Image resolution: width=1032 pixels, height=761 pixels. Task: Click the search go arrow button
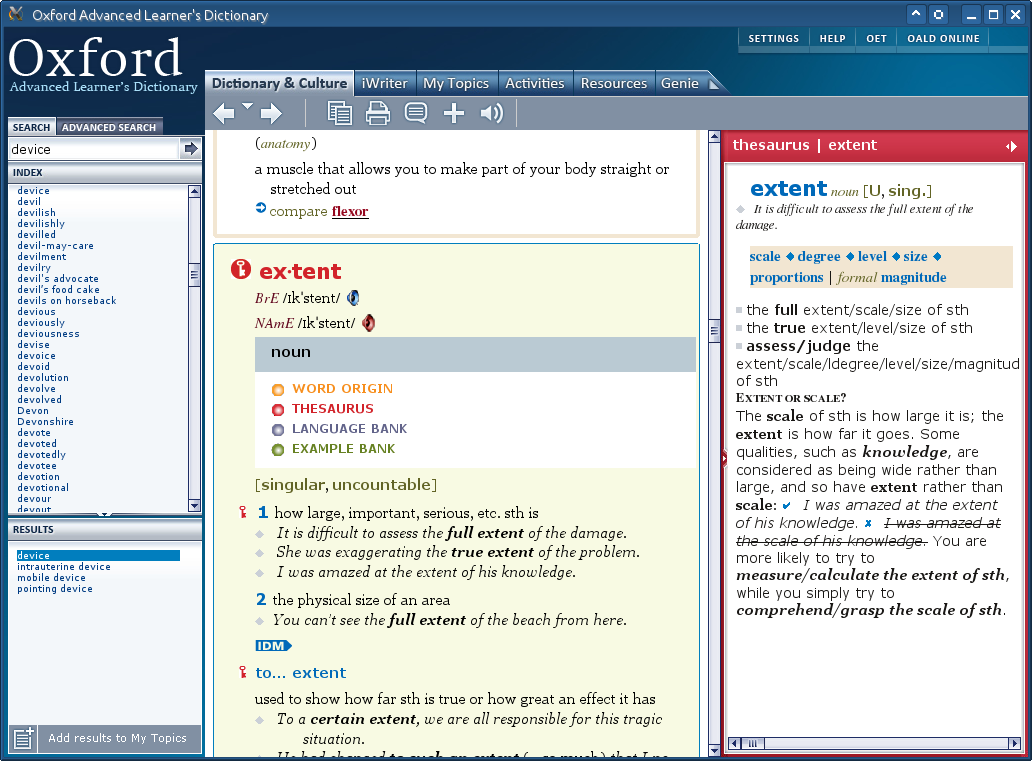click(x=191, y=149)
